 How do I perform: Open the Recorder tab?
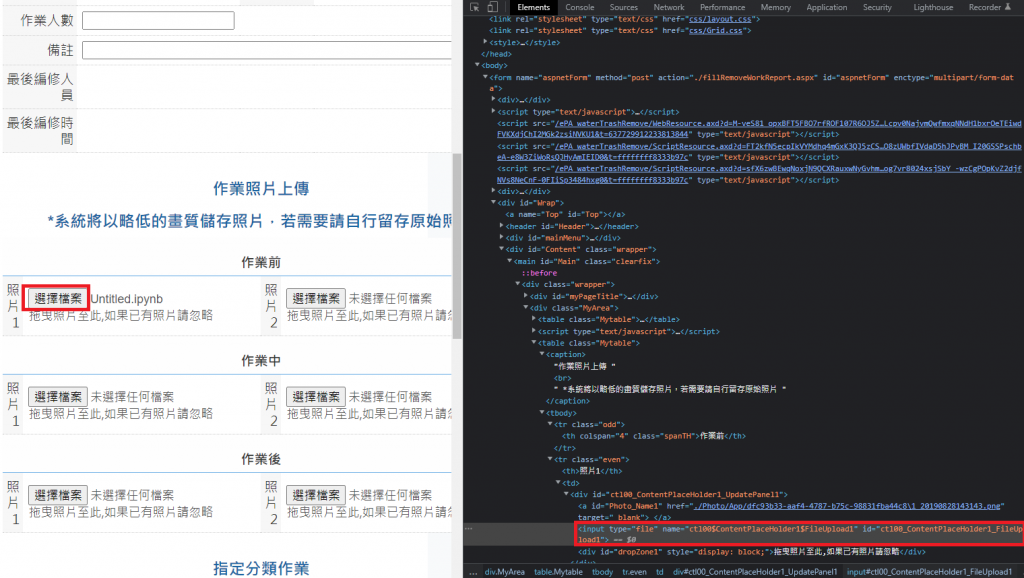(989, 7)
